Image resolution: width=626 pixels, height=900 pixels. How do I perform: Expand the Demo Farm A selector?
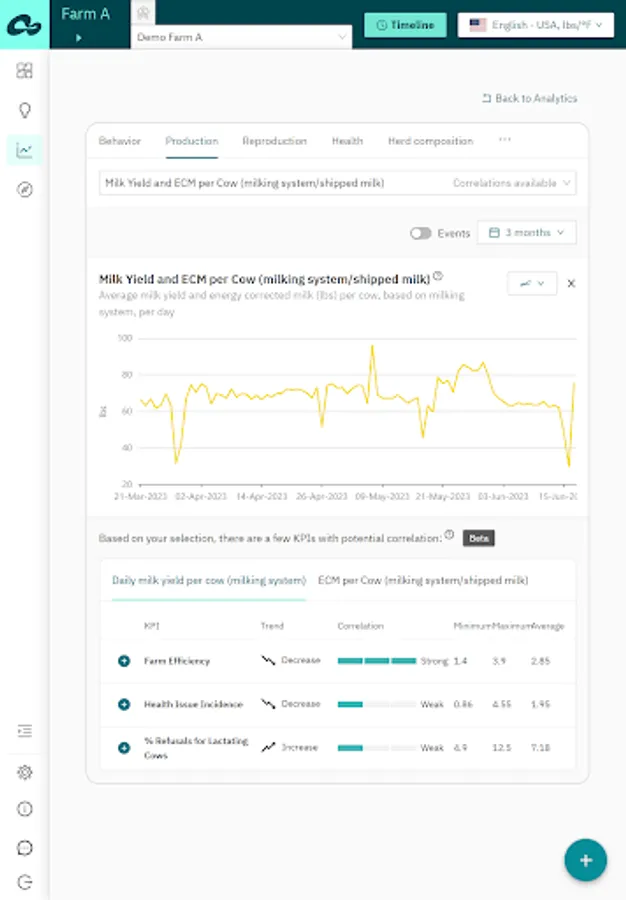[x=242, y=37]
